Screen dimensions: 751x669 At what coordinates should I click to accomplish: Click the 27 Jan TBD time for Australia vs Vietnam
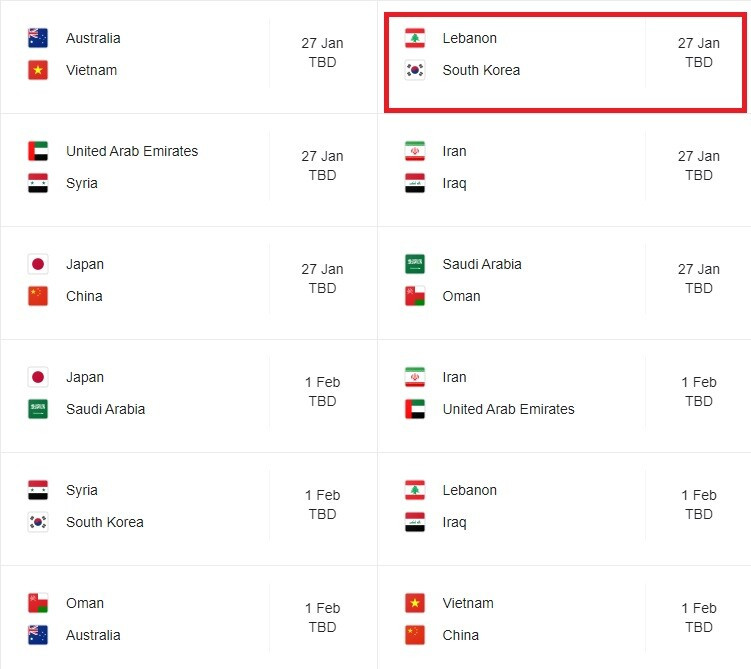322,53
